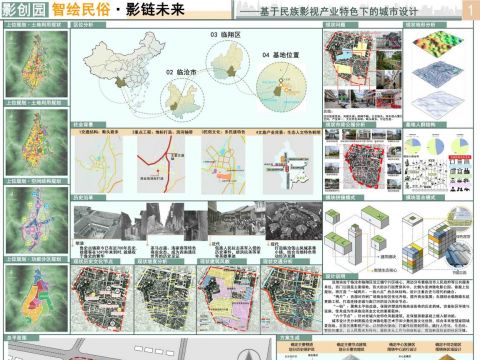Open the historic market crowd photo

point(236,220)
